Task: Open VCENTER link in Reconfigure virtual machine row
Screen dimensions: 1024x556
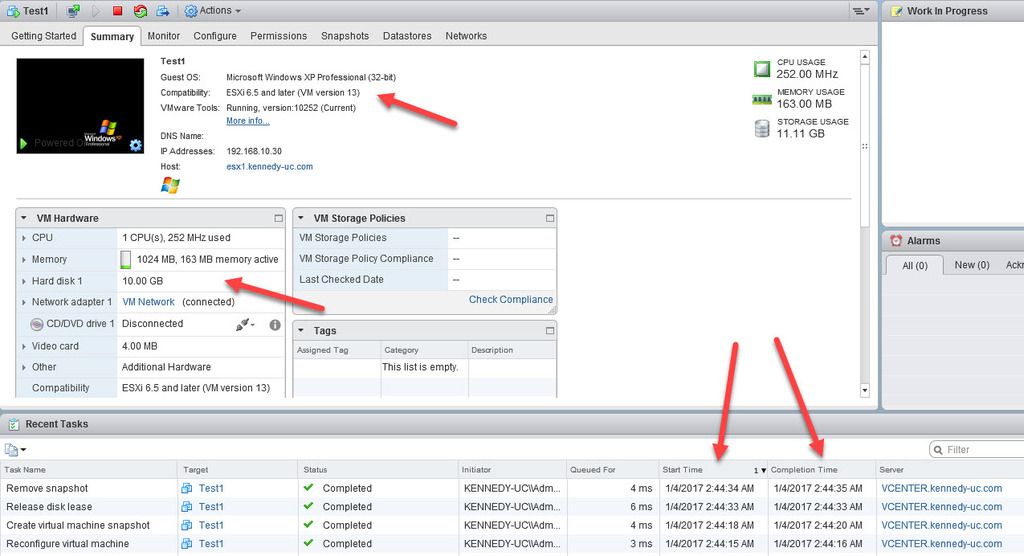Action: click(941, 544)
